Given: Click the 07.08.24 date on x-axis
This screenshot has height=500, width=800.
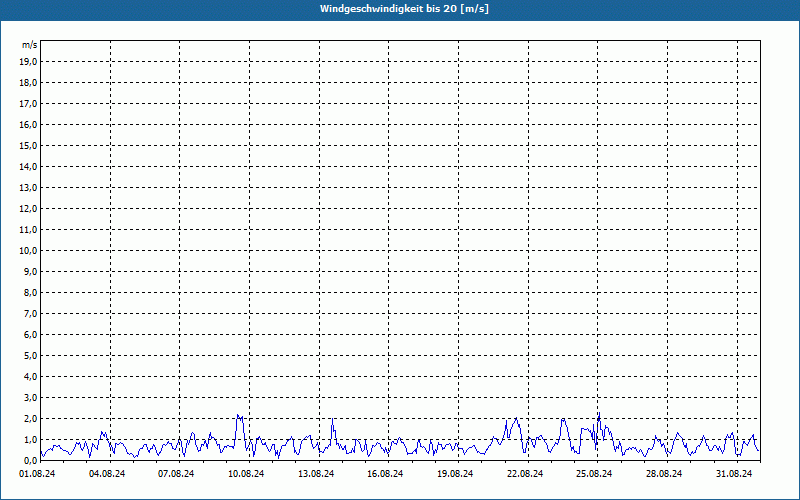Looking at the screenshot, I should 176,474.
